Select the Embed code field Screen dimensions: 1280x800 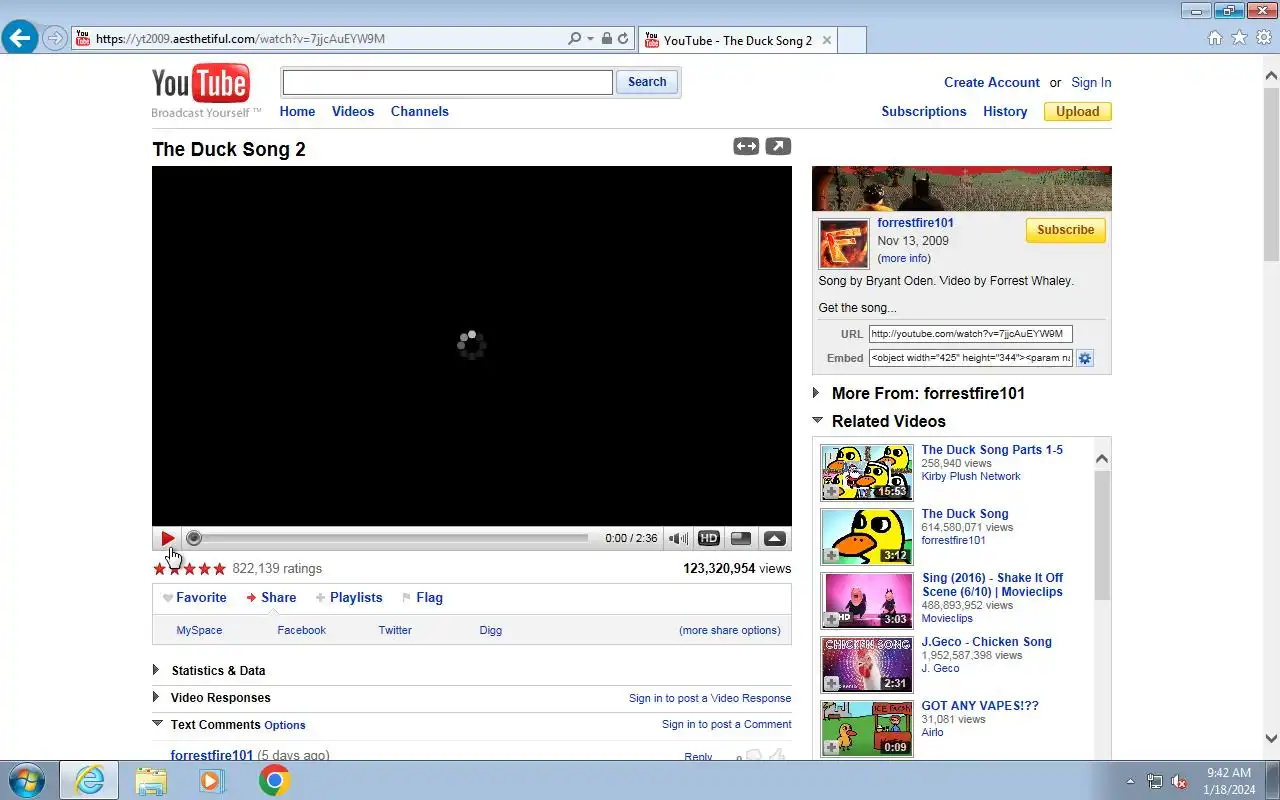click(970, 358)
